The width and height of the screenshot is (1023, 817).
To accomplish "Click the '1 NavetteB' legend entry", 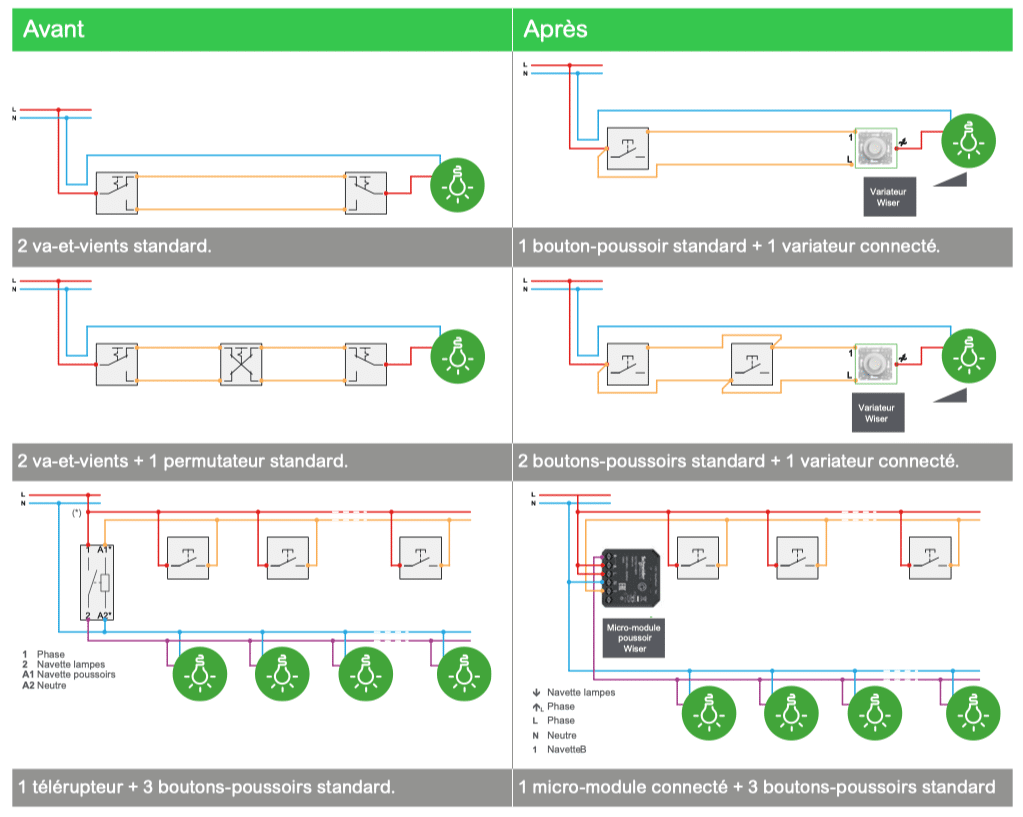I will coord(559,750).
